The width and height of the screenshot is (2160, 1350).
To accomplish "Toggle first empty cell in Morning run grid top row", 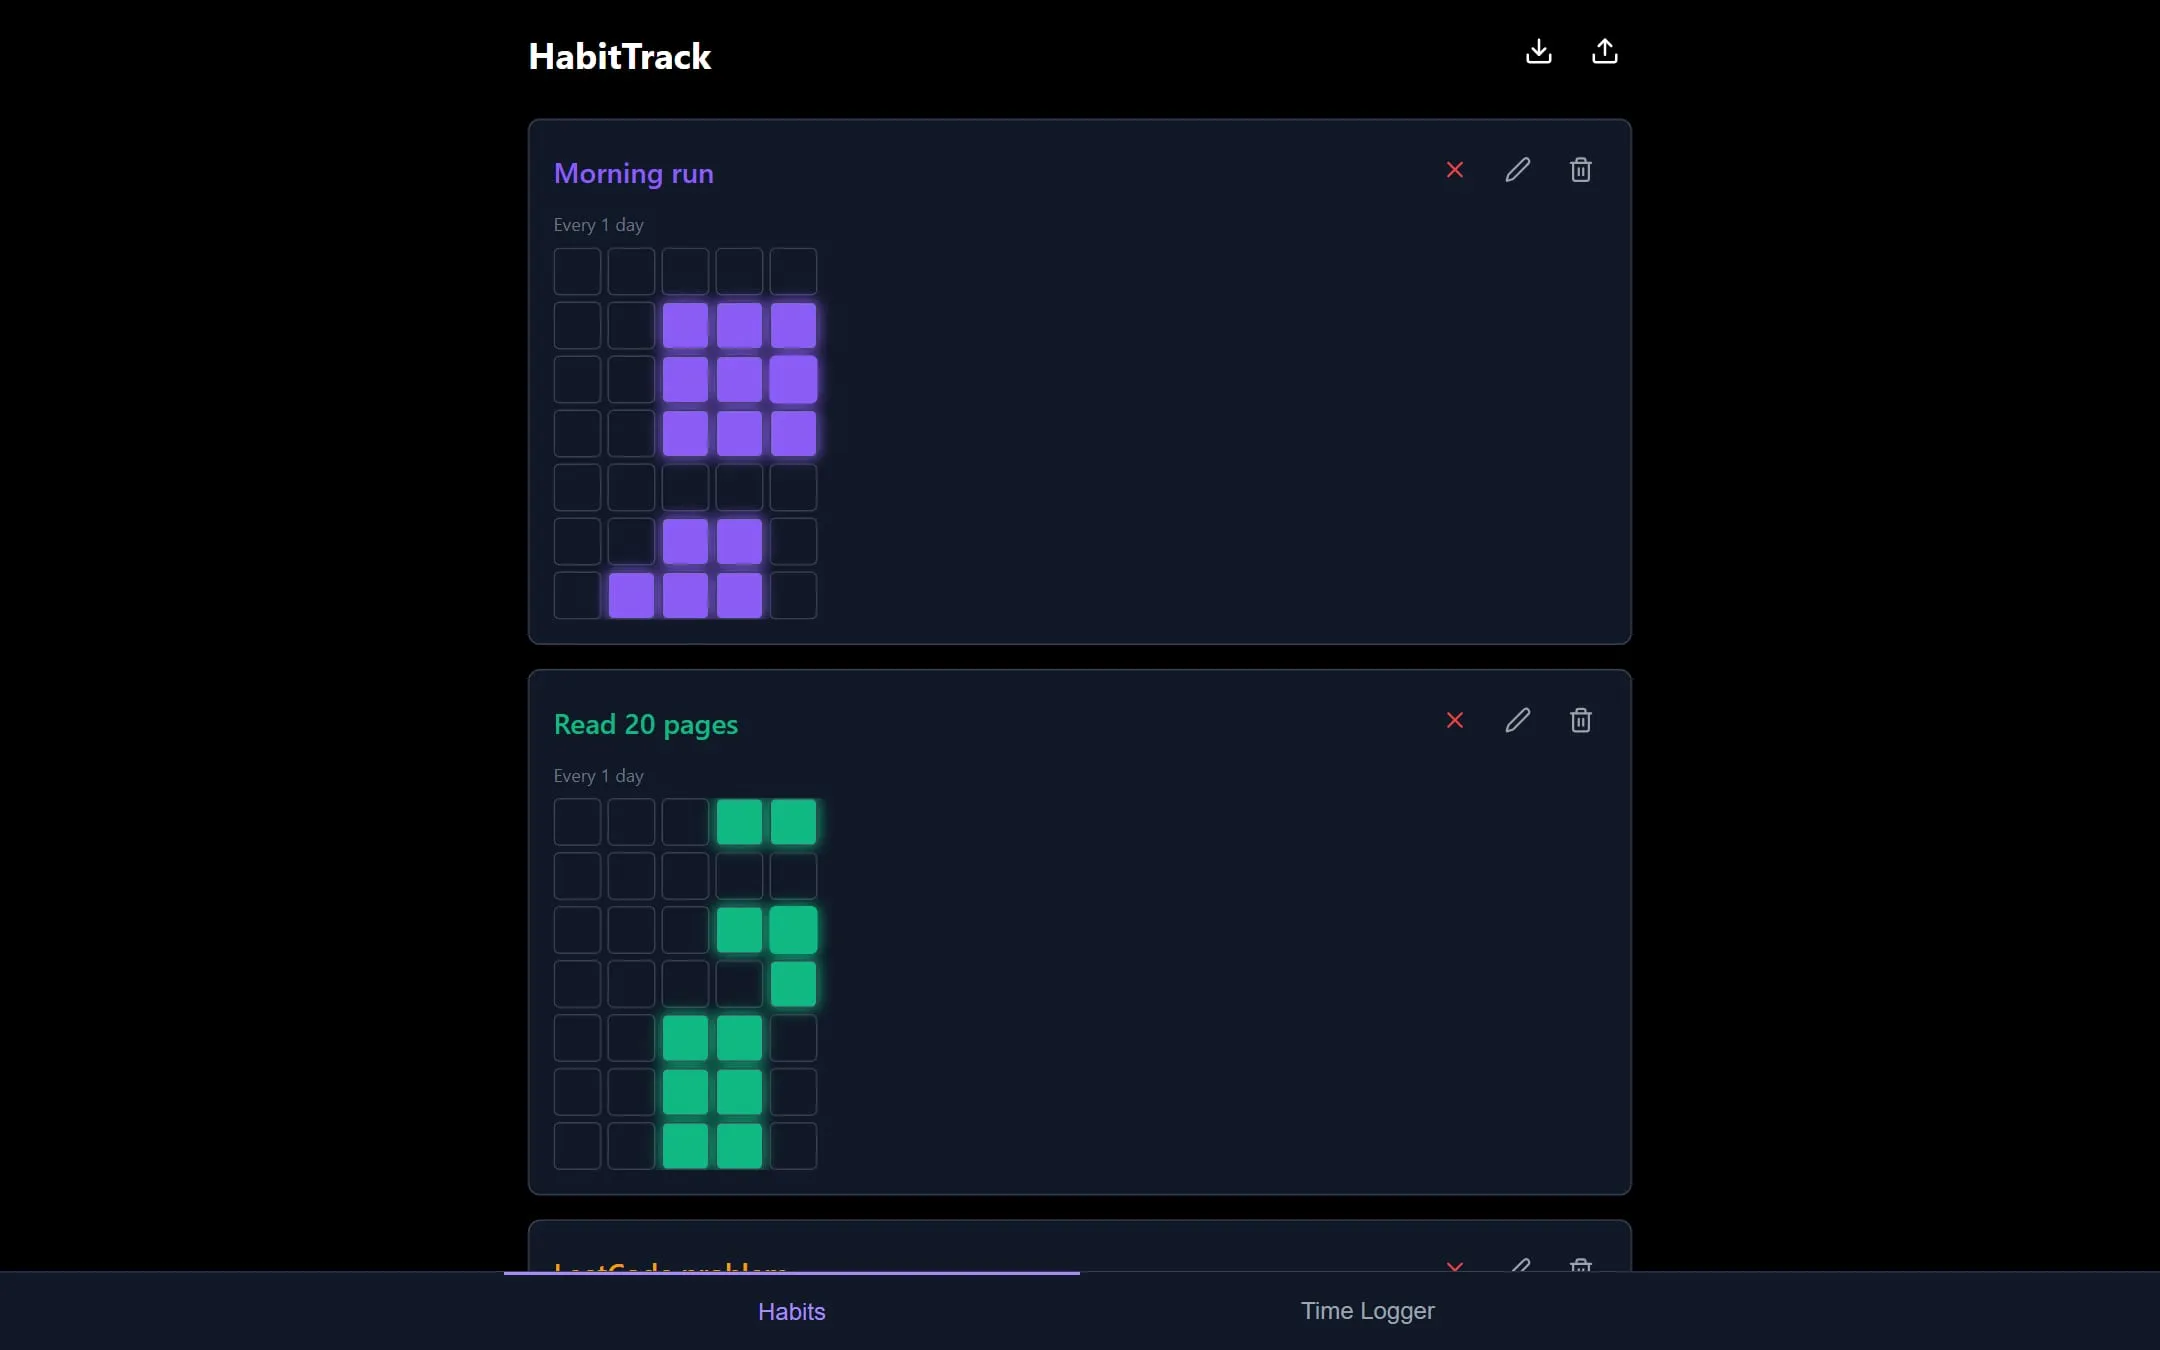I will coord(577,271).
